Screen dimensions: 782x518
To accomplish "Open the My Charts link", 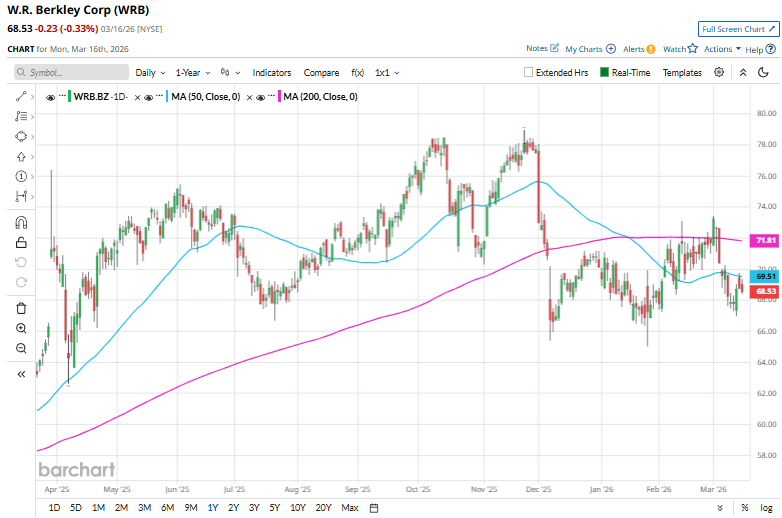I will (x=590, y=48).
